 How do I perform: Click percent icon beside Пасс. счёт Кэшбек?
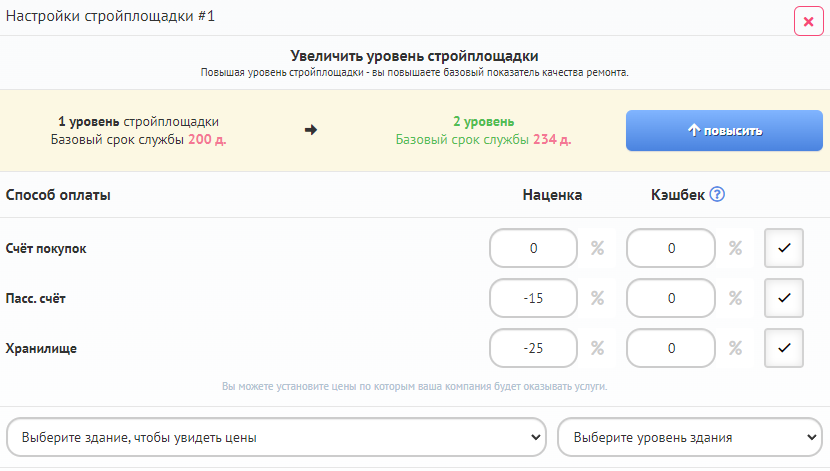coord(735,298)
